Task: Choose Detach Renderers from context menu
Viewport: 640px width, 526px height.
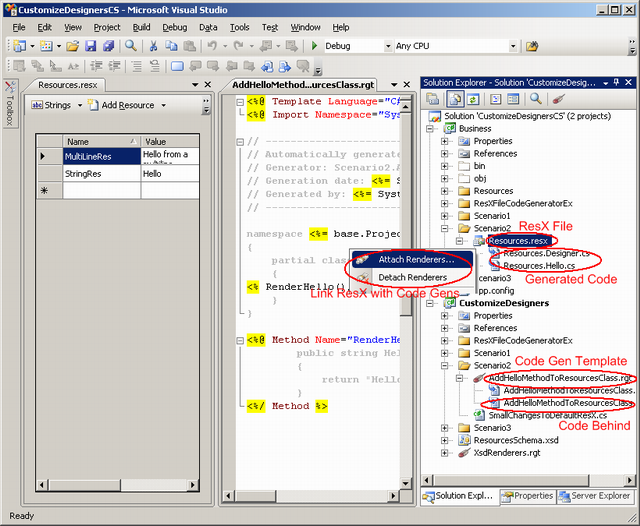Action: tap(412, 277)
